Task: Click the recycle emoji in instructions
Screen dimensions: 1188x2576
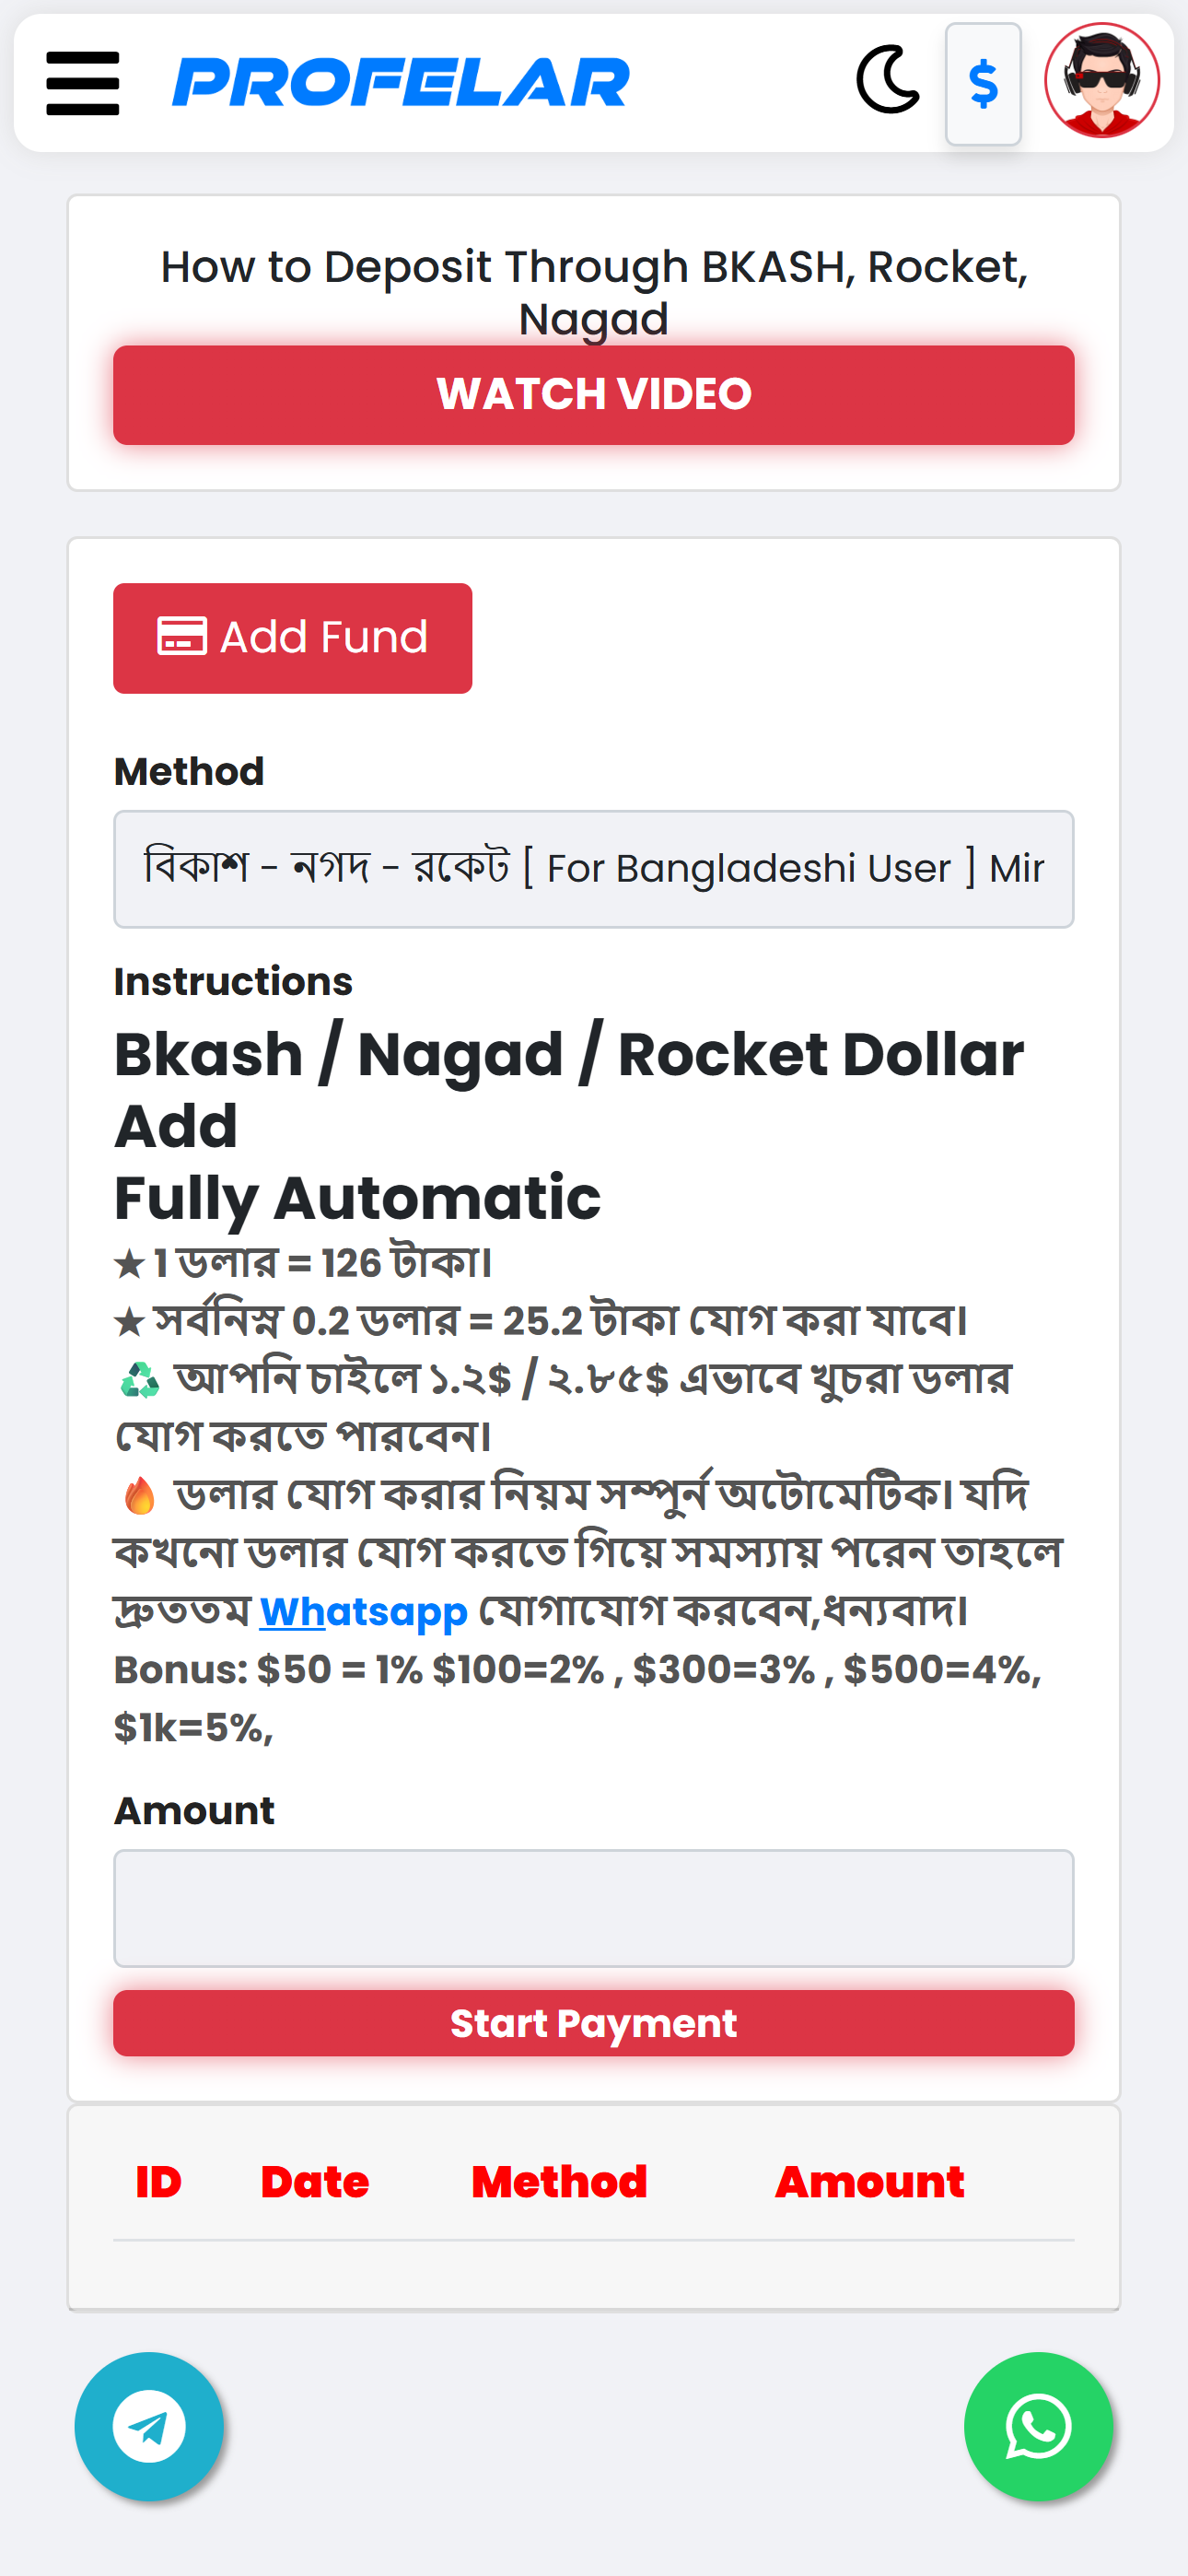Action: click(x=140, y=1380)
